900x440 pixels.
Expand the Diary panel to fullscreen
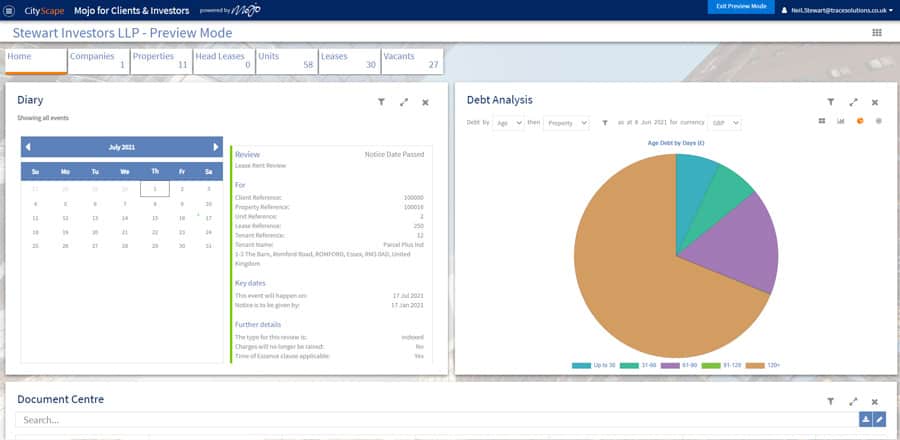[404, 102]
